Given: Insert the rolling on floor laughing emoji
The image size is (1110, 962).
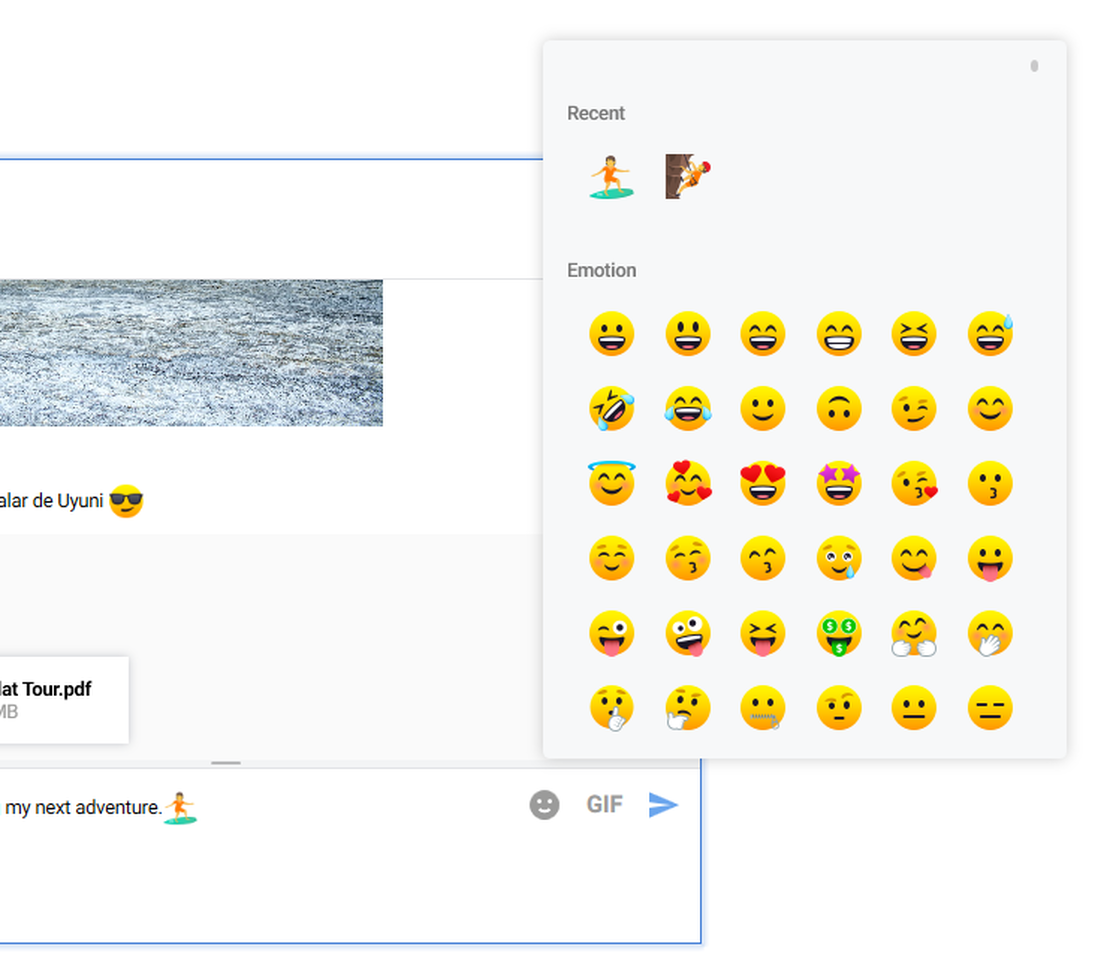Looking at the screenshot, I should 611,409.
